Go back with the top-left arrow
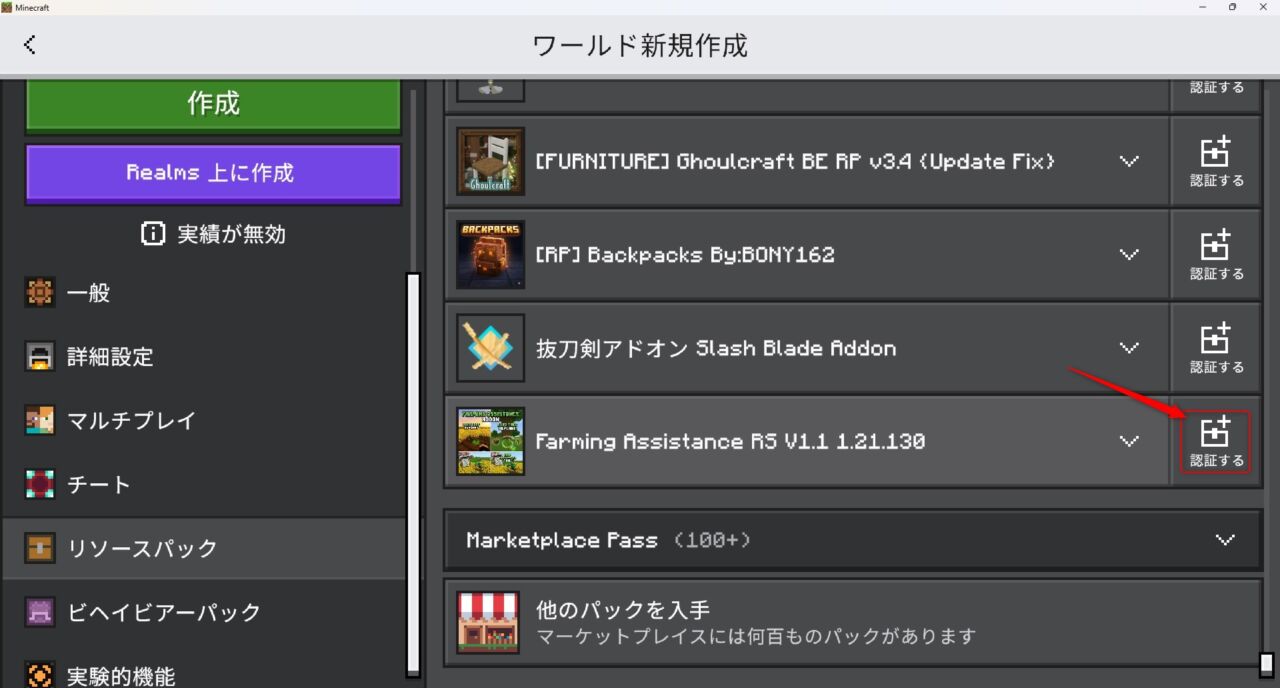 click(x=30, y=45)
